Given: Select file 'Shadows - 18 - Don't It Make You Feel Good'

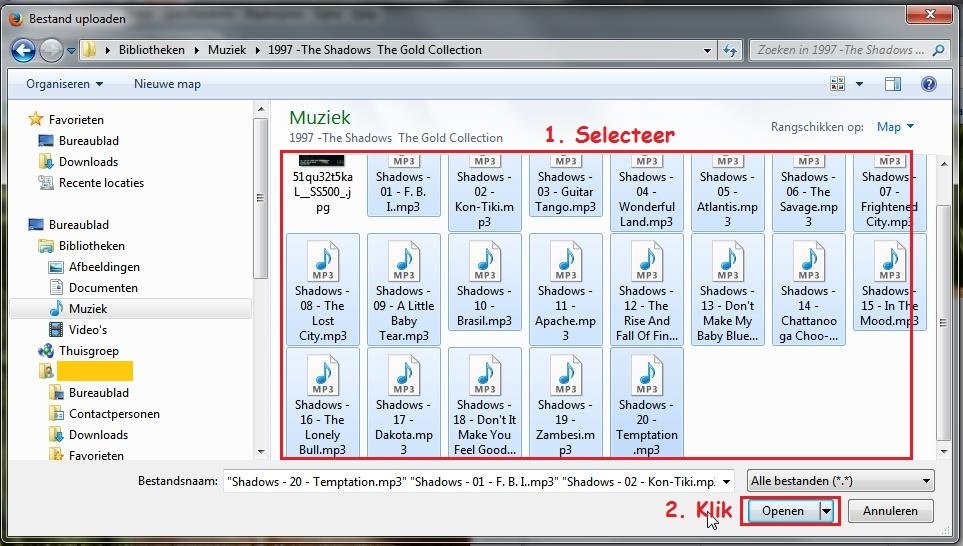Looking at the screenshot, I should pos(485,403).
